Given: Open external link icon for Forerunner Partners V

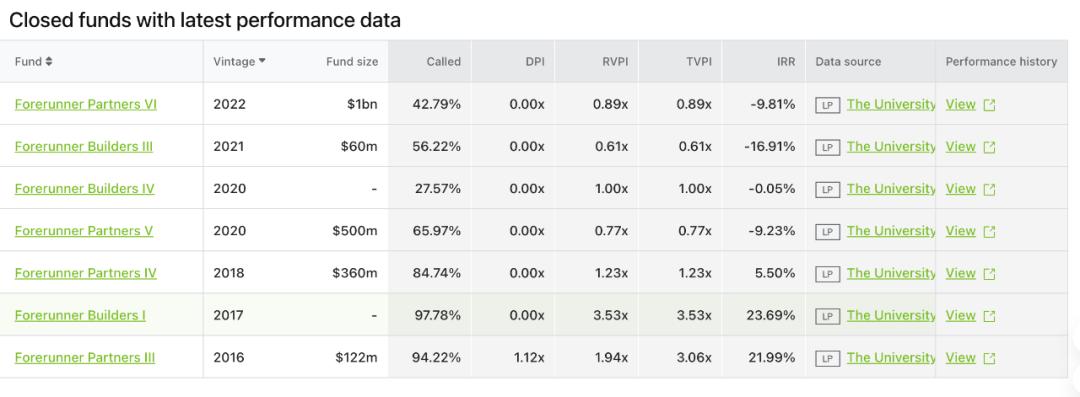Looking at the screenshot, I should coord(990,232).
